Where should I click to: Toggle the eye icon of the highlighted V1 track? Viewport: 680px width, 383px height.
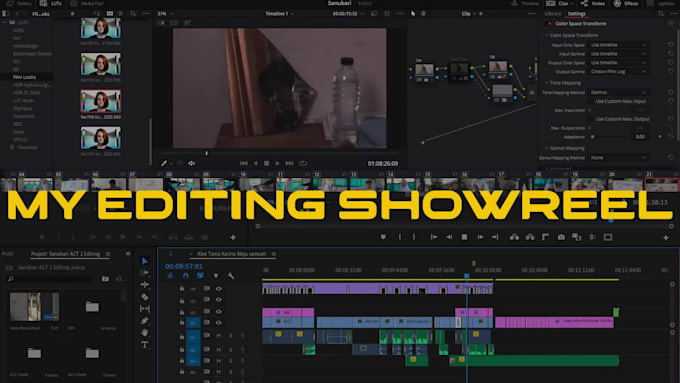pos(219,322)
